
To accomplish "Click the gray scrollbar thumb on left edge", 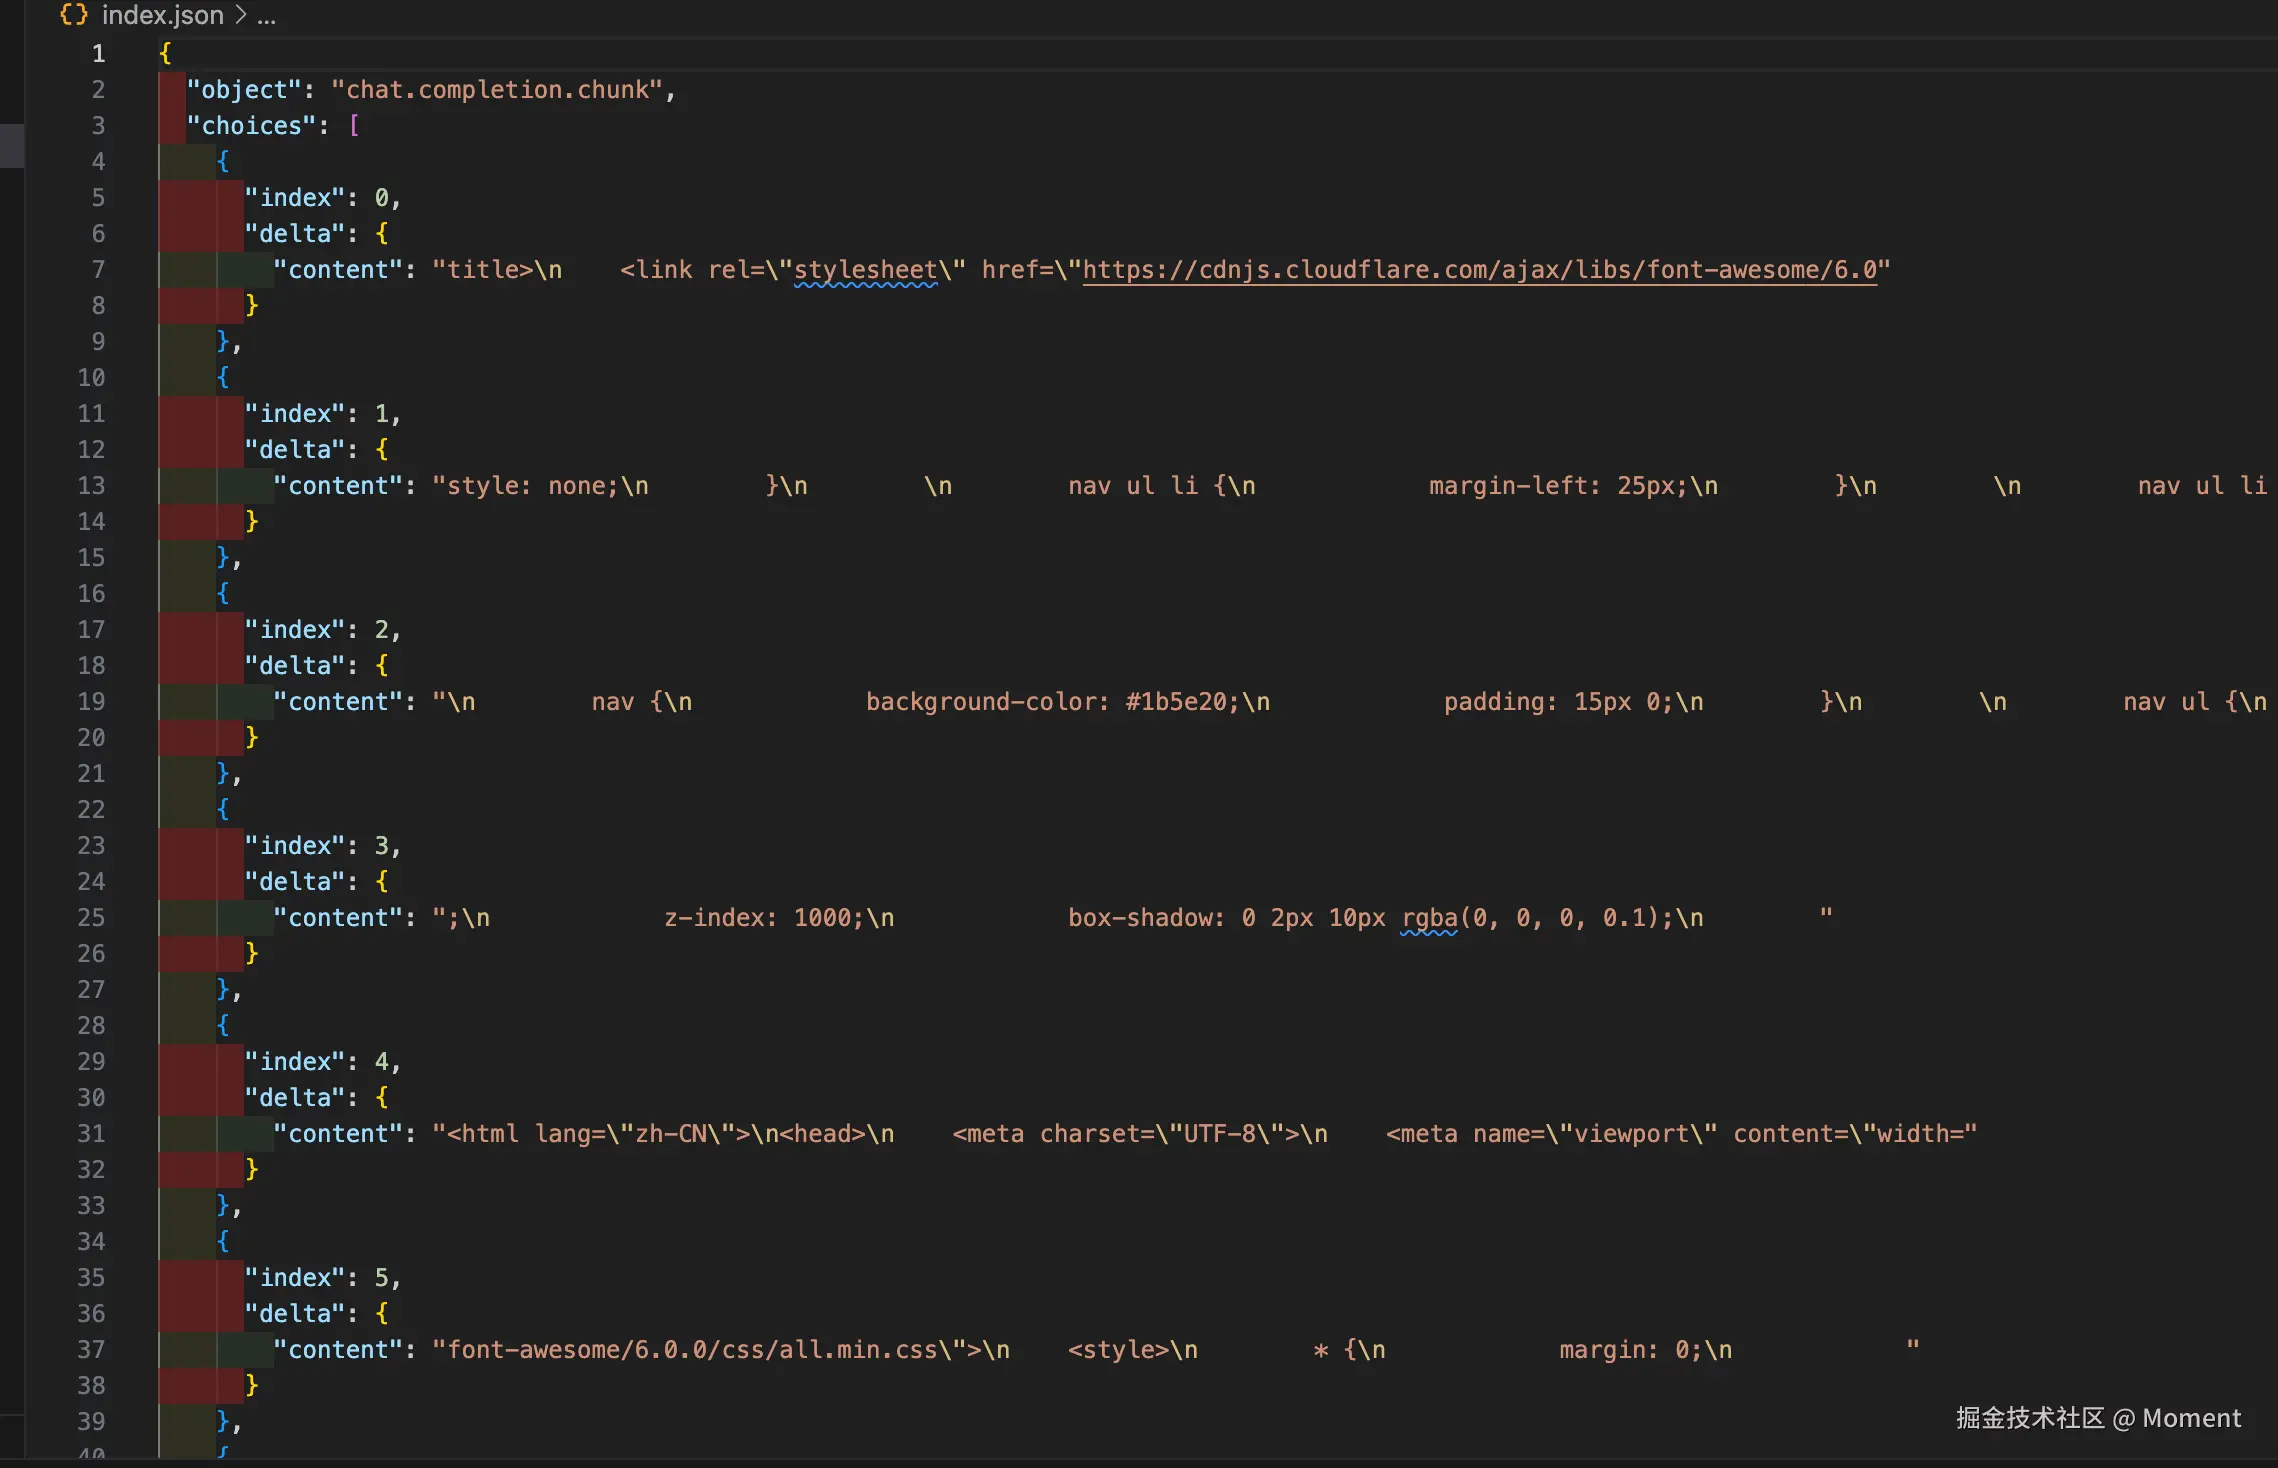I will (11, 145).
